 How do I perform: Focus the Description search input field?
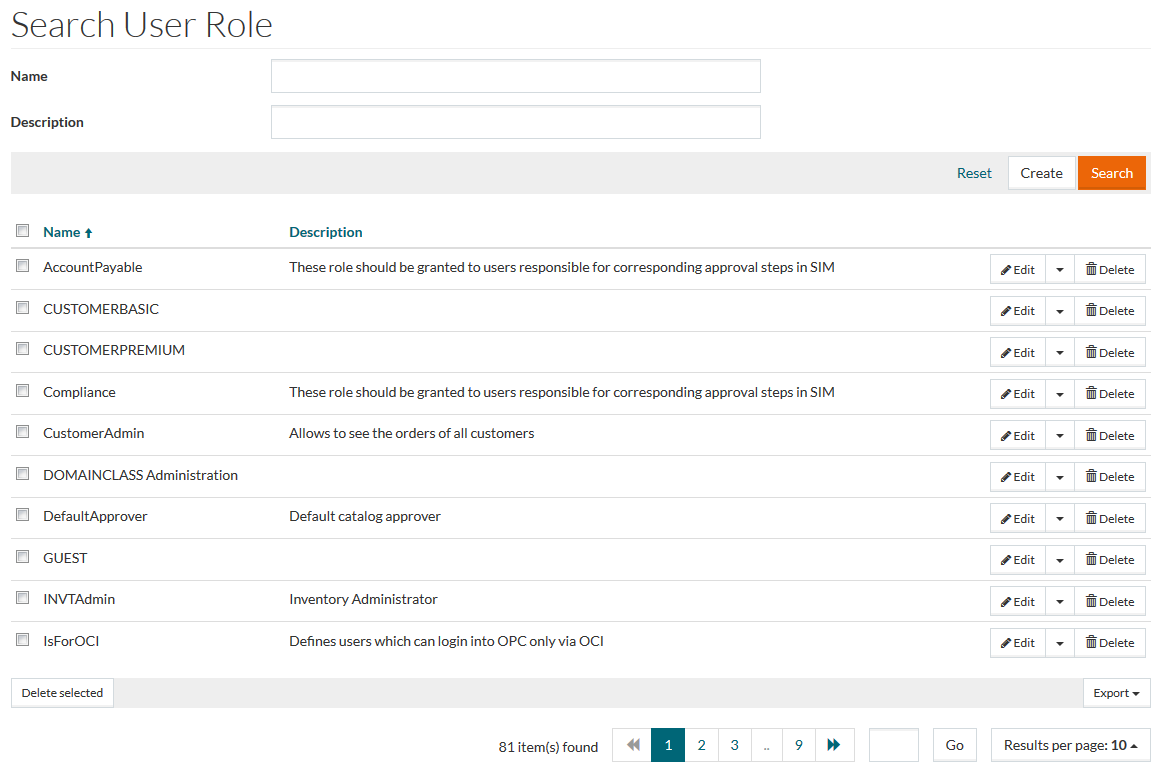pyautogui.click(x=515, y=122)
